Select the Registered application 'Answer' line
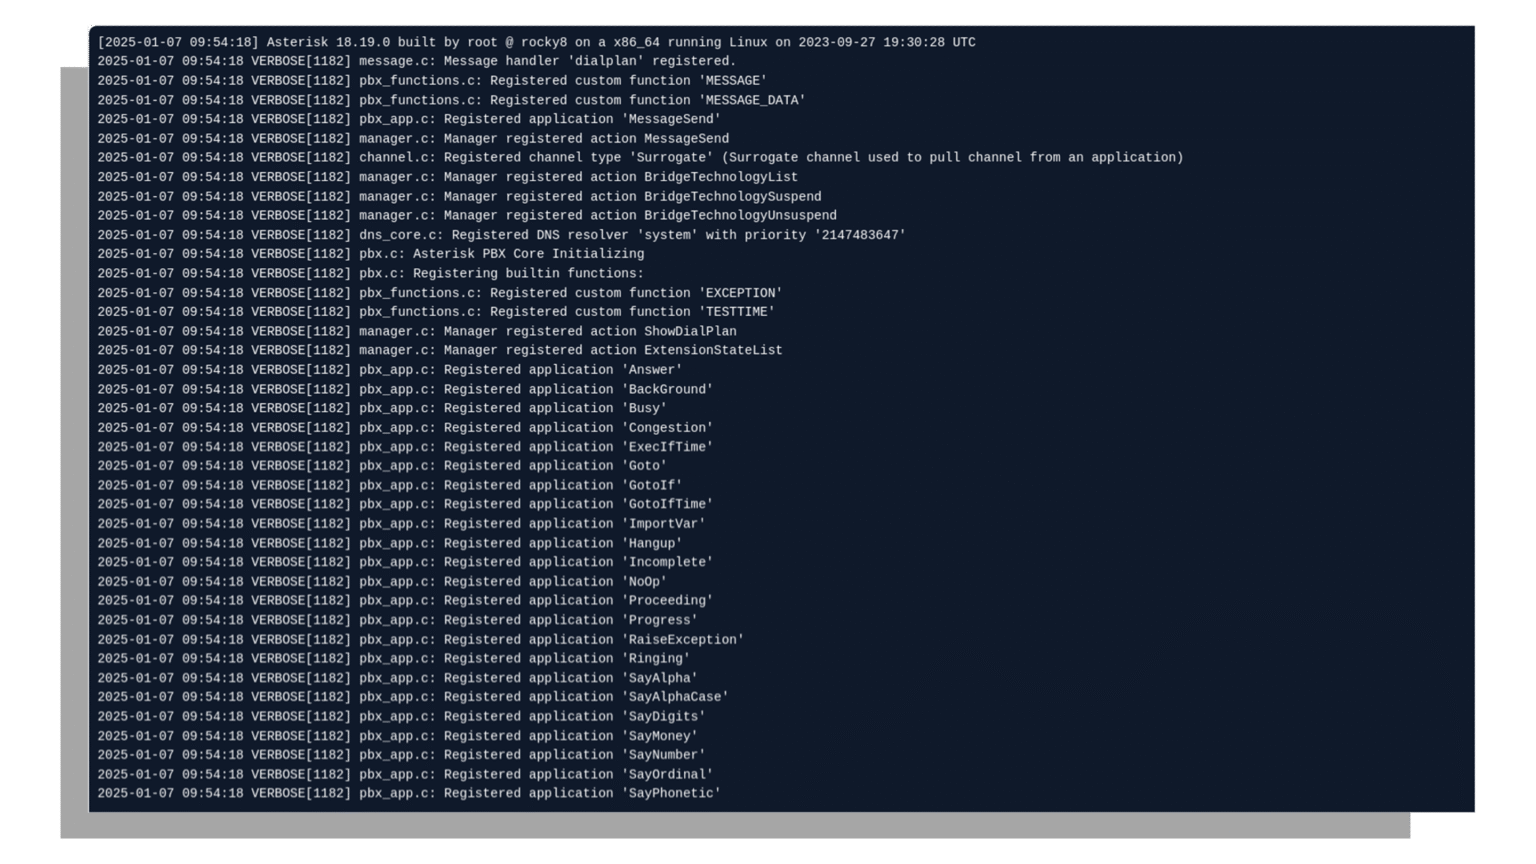This screenshot has height=864, width=1536. (x=390, y=370)
